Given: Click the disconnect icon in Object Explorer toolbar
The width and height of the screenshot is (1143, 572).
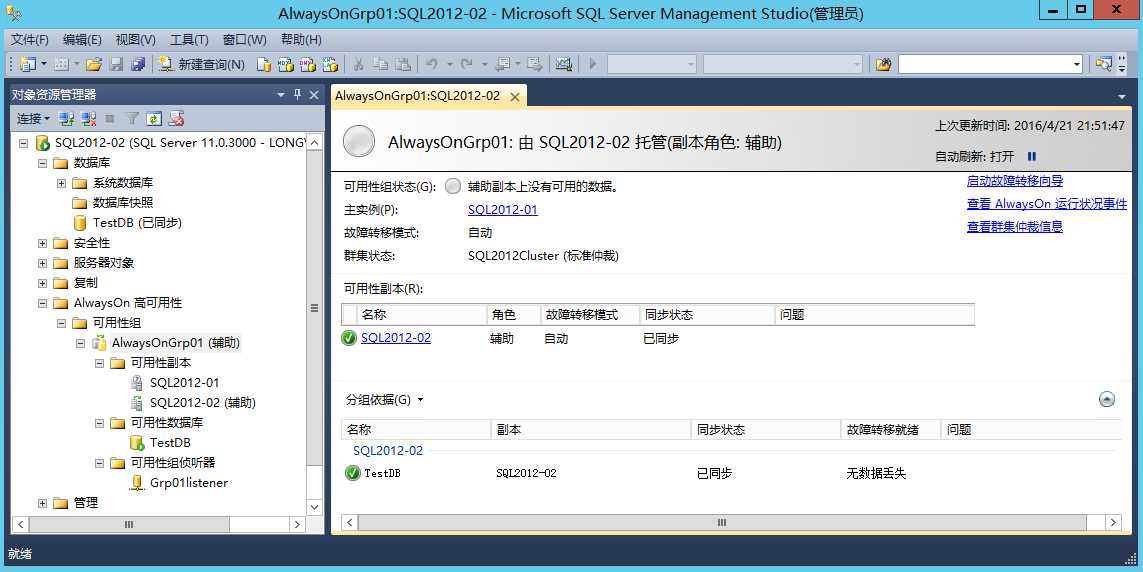Looking at the screenshot, I should (88, 118).
